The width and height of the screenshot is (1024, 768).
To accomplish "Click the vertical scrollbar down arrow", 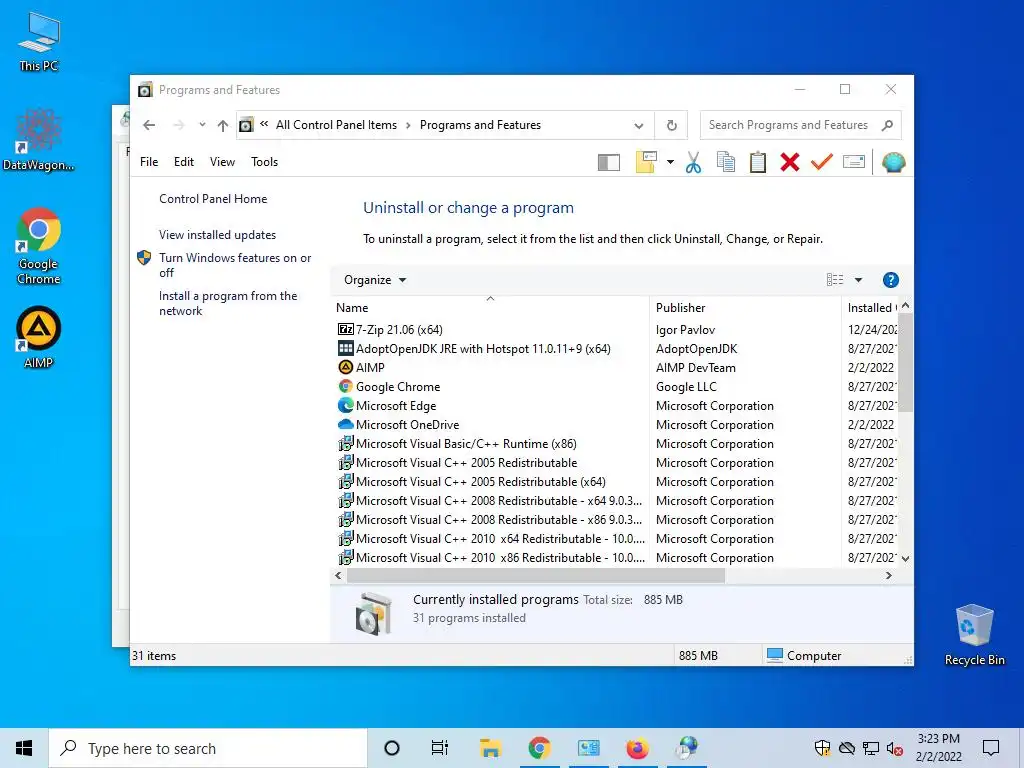I will pos(905,558).
